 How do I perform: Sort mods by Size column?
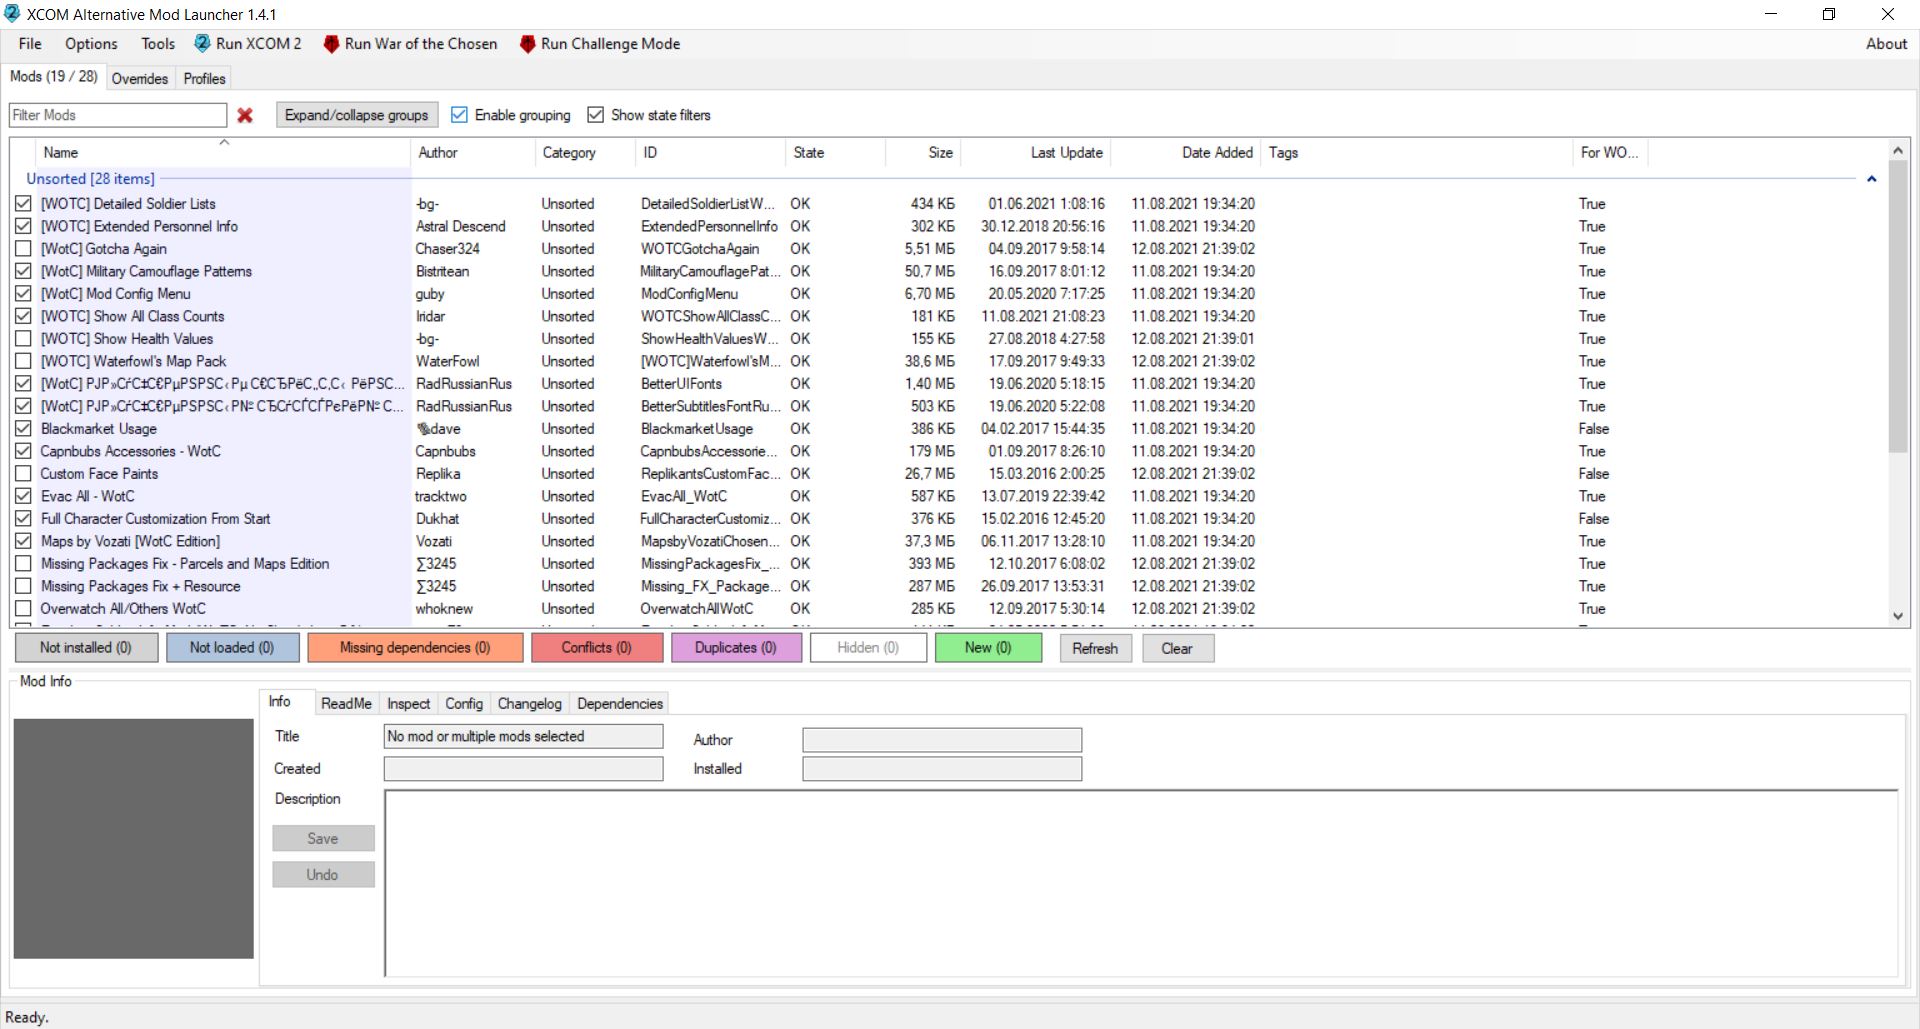(923, 152)
